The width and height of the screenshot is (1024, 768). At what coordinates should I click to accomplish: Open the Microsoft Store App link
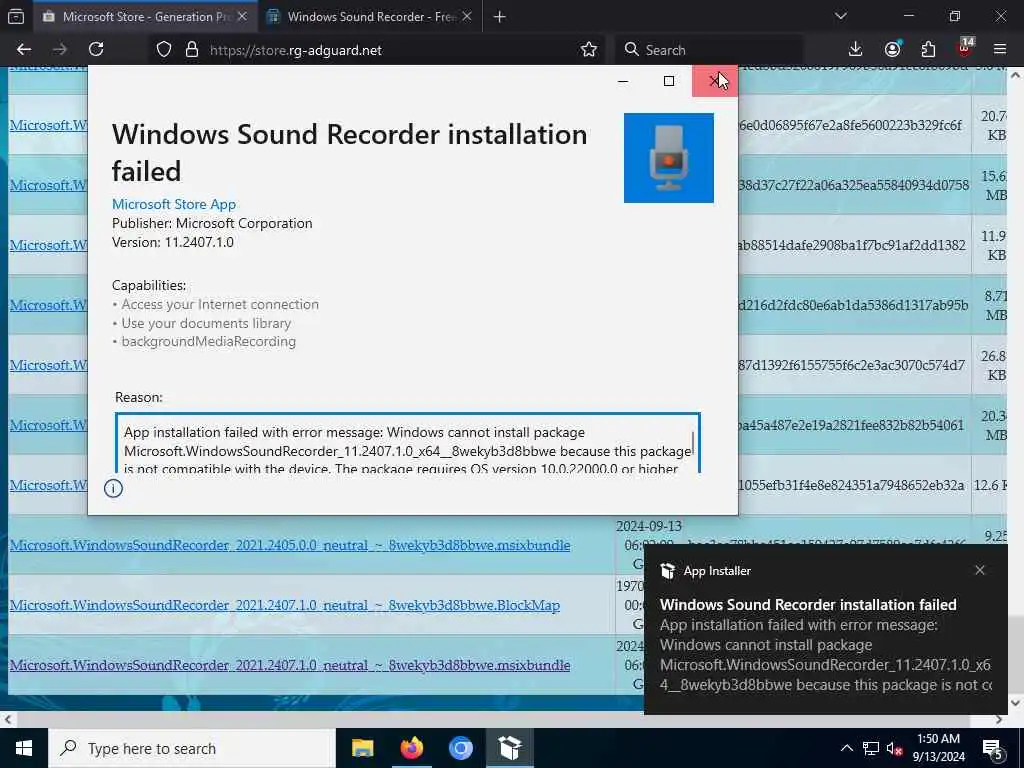(174, 204)
